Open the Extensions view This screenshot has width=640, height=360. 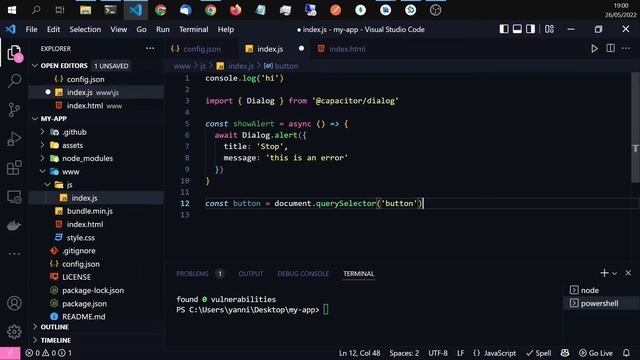click(14, 167)
